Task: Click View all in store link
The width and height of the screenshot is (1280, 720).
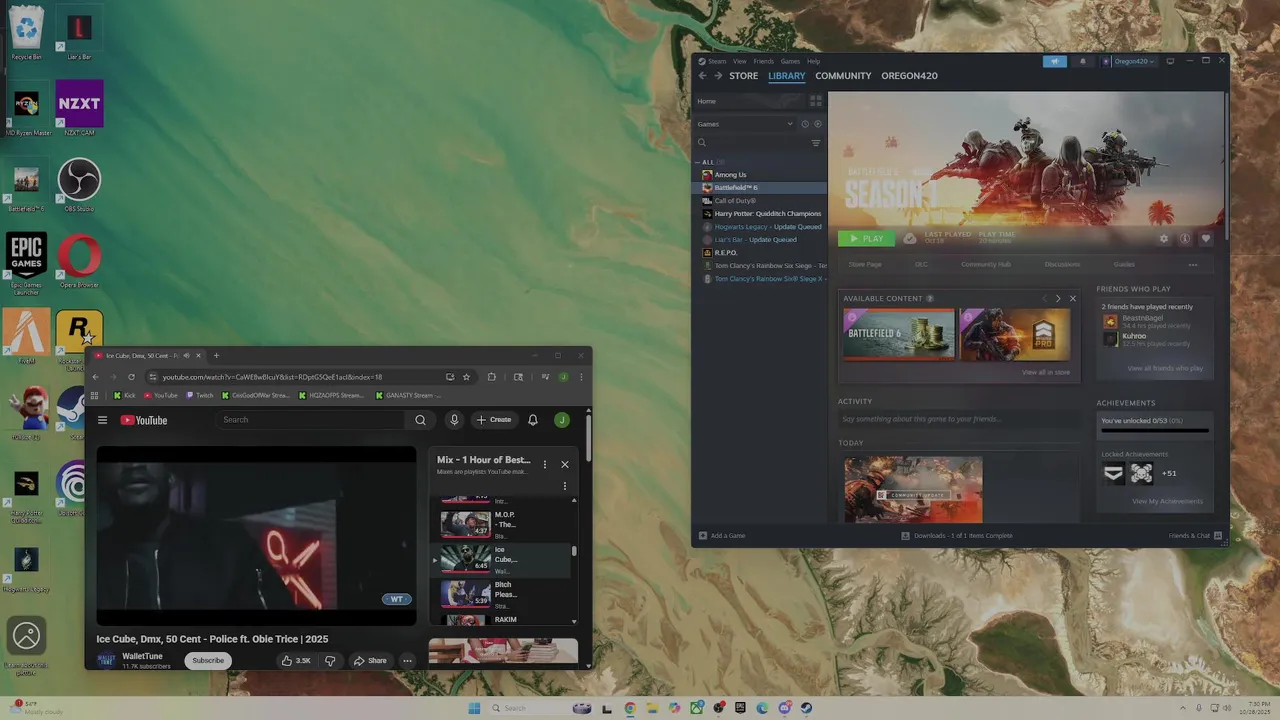Action: 1046,372
